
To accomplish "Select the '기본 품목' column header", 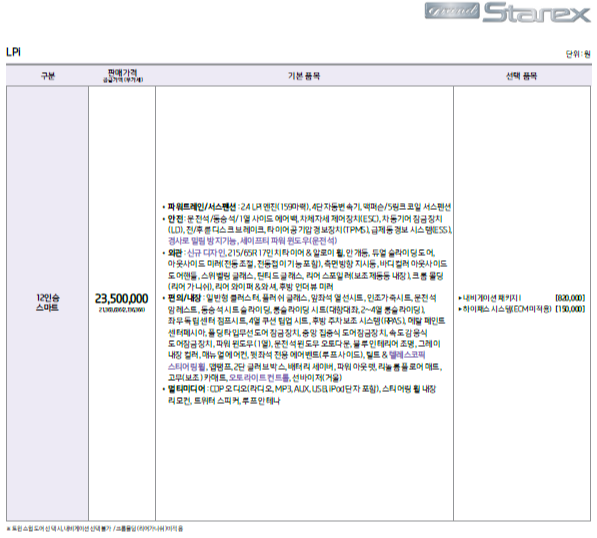I will (x=304, y=76).
